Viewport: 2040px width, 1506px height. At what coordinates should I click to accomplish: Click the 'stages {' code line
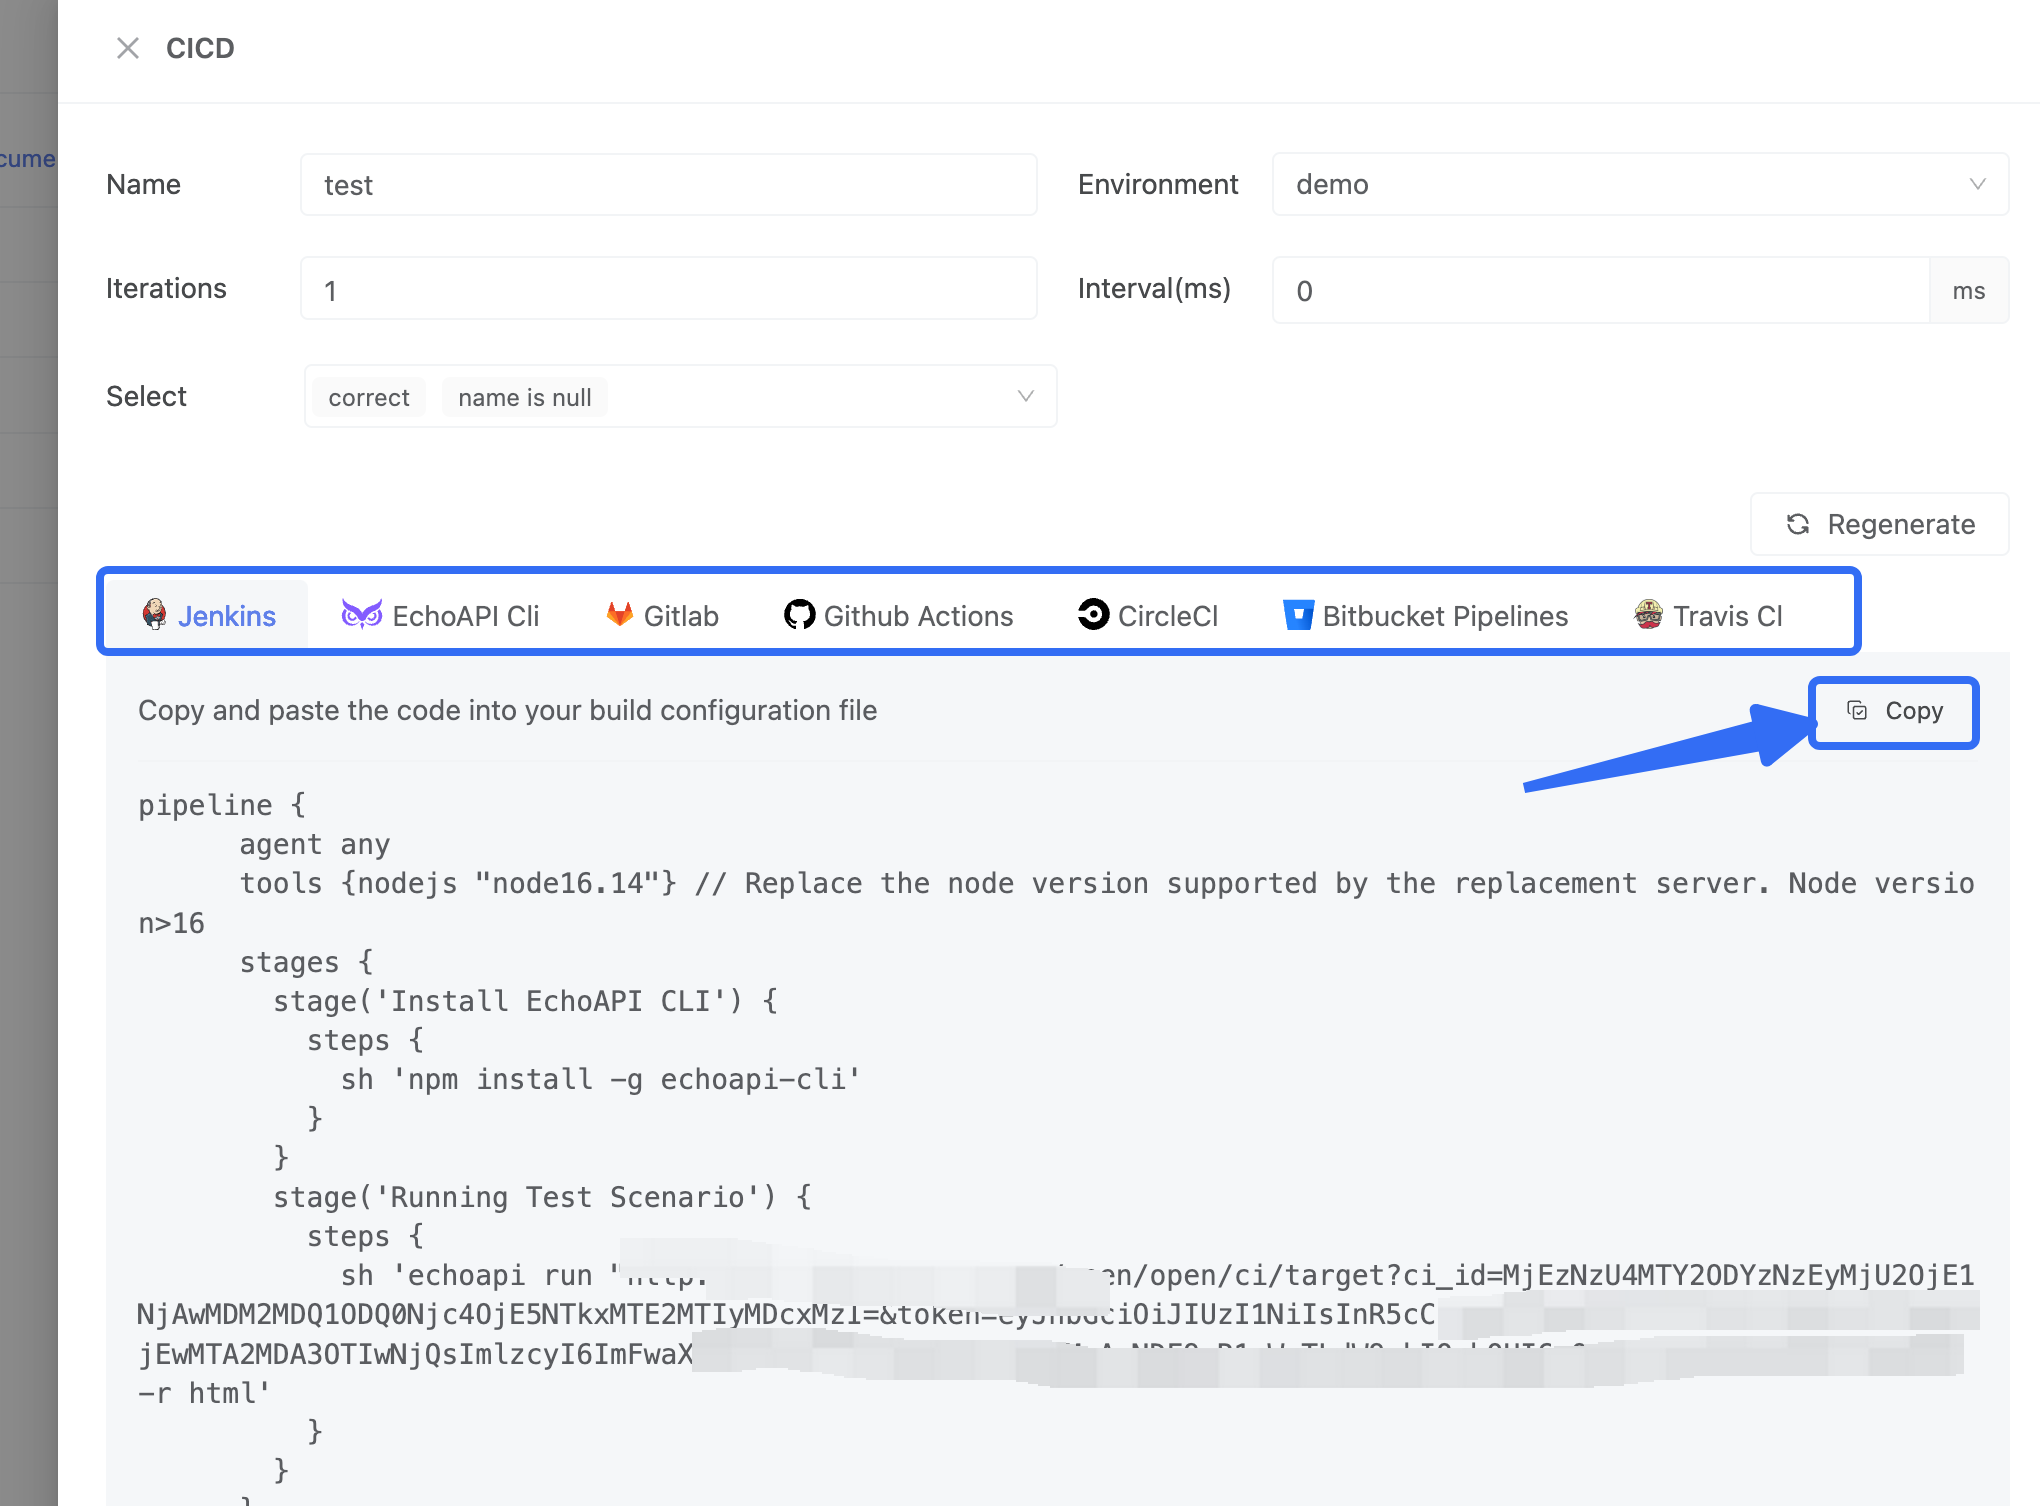tap(306, 962)
